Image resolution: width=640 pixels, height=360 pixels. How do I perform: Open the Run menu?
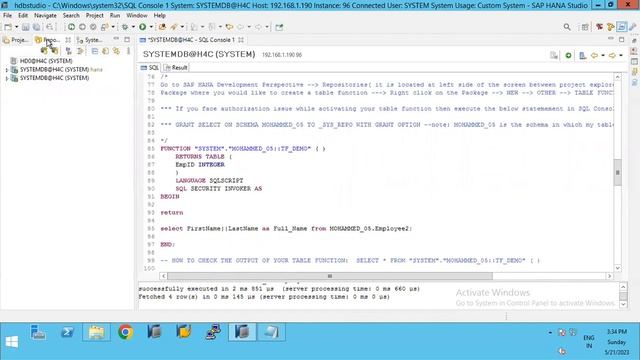[115, 16]
